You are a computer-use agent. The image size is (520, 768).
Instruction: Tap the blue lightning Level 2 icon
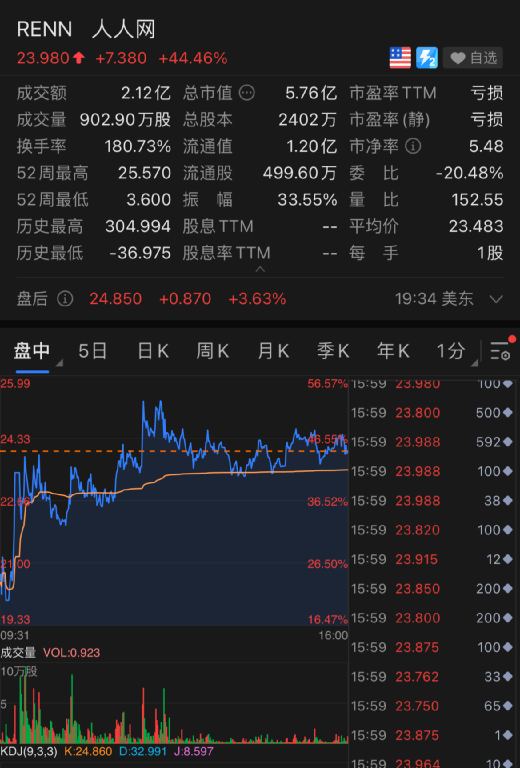pyautogui.click(x=426, y=58)
